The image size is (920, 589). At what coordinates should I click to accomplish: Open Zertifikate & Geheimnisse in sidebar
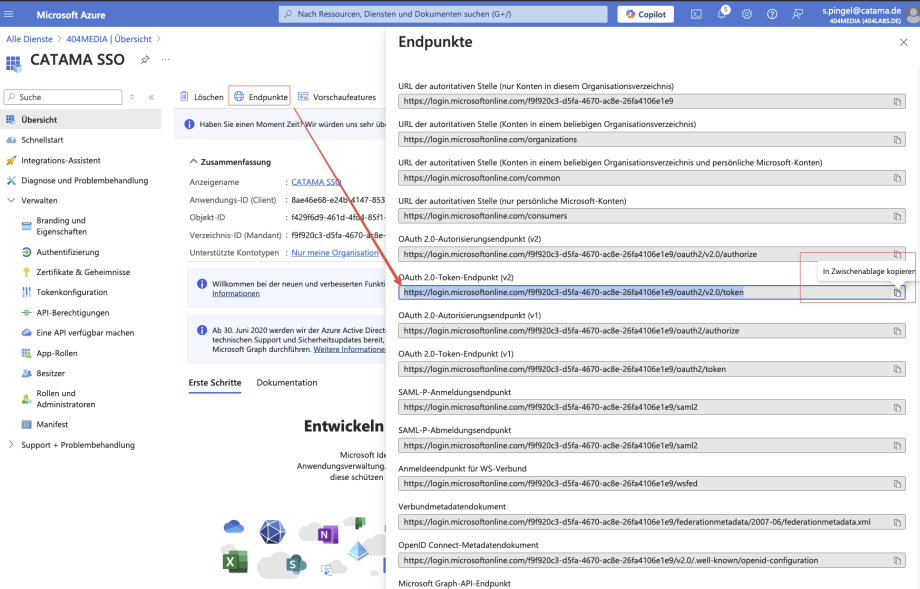[83, 272]
